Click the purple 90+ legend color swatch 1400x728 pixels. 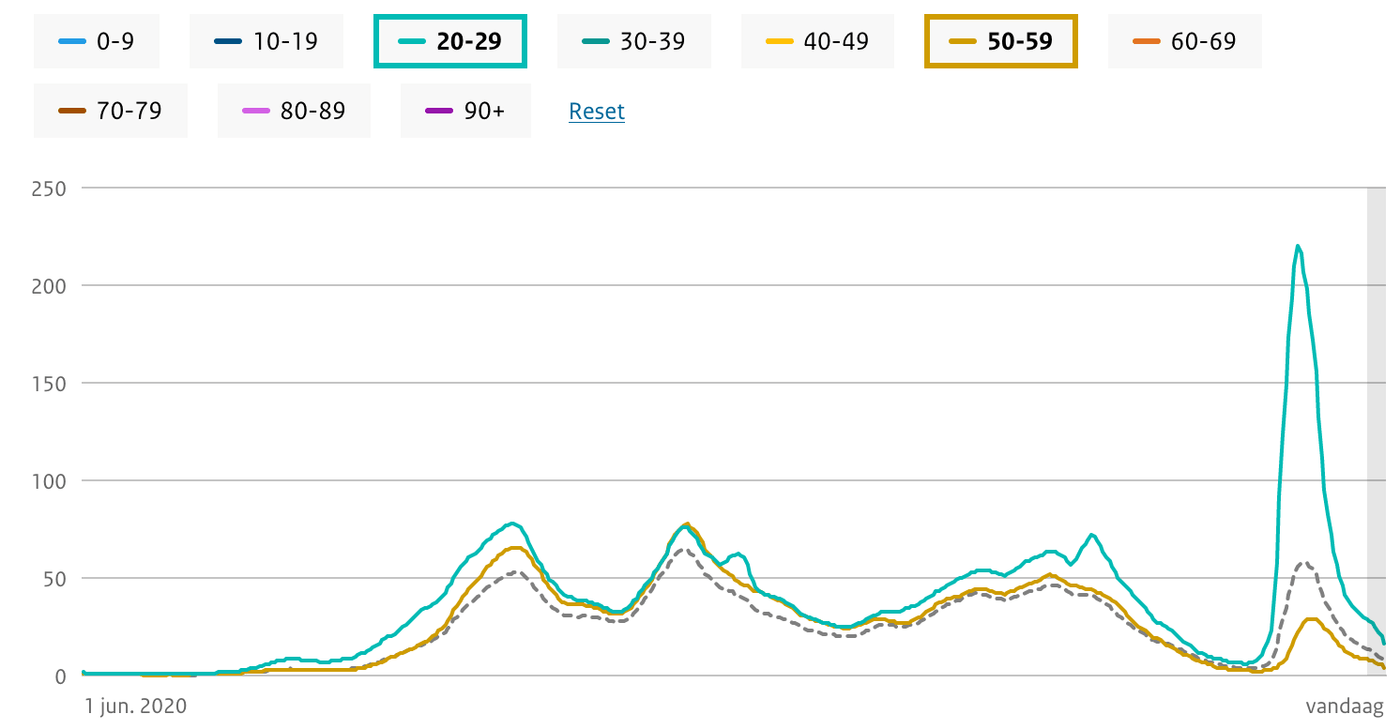(x=439, y=111)
